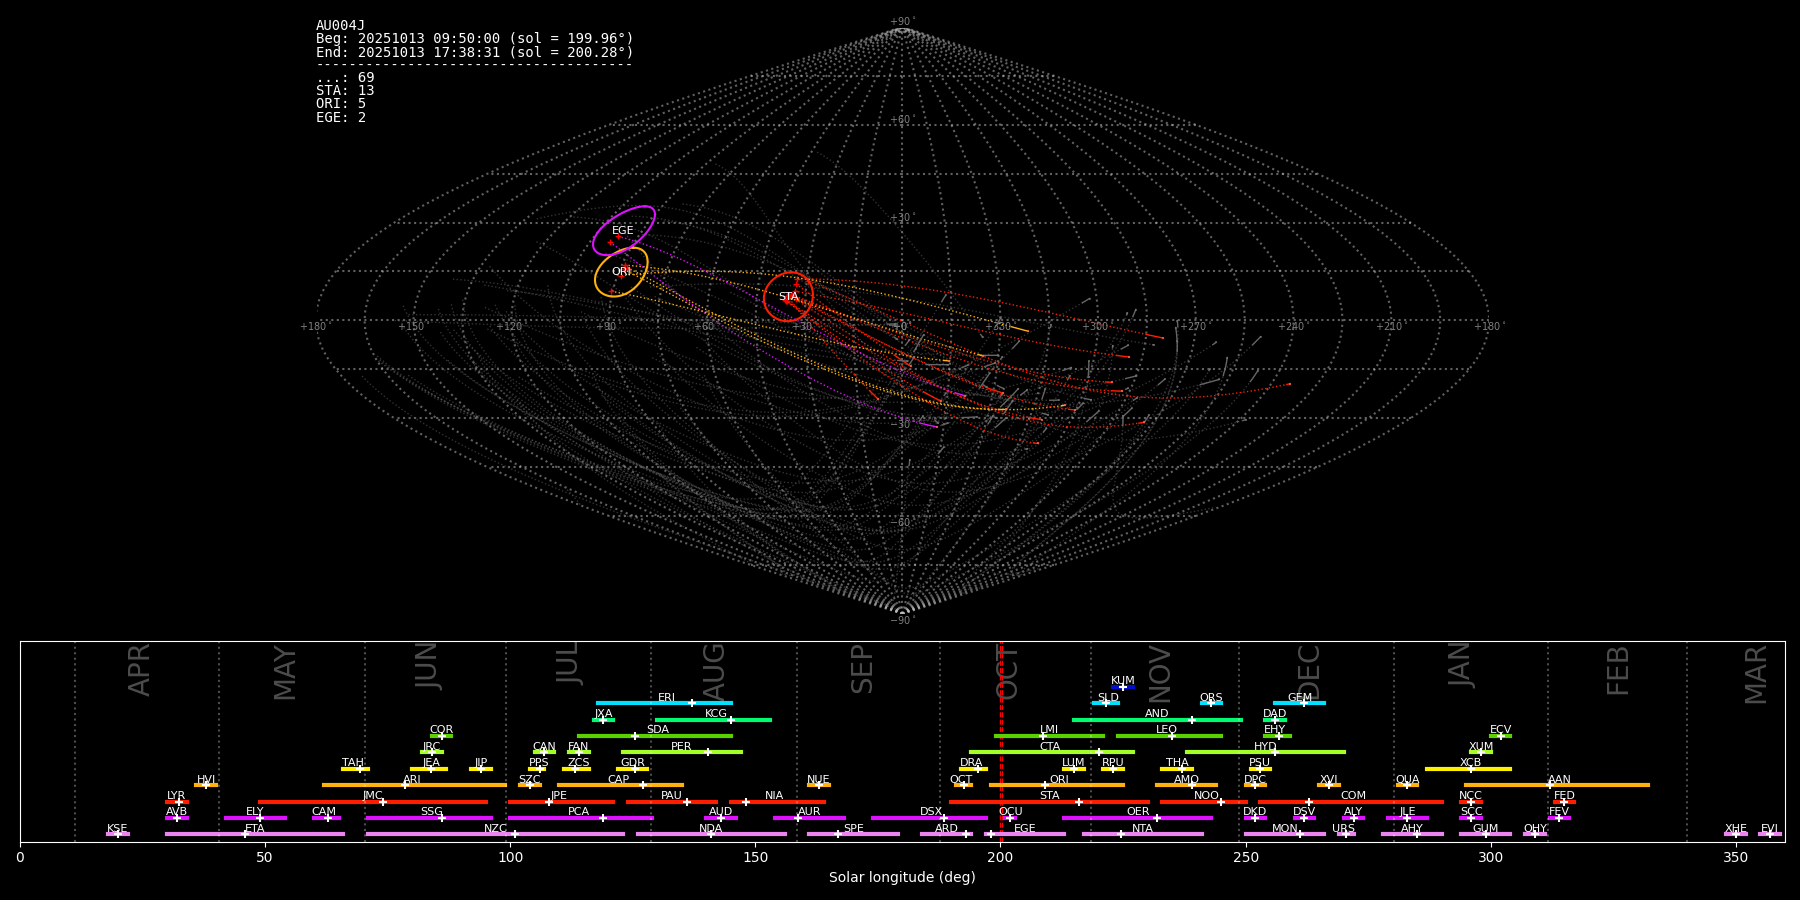
Task: Click the SPE shower label
Action: click(853, 829)
